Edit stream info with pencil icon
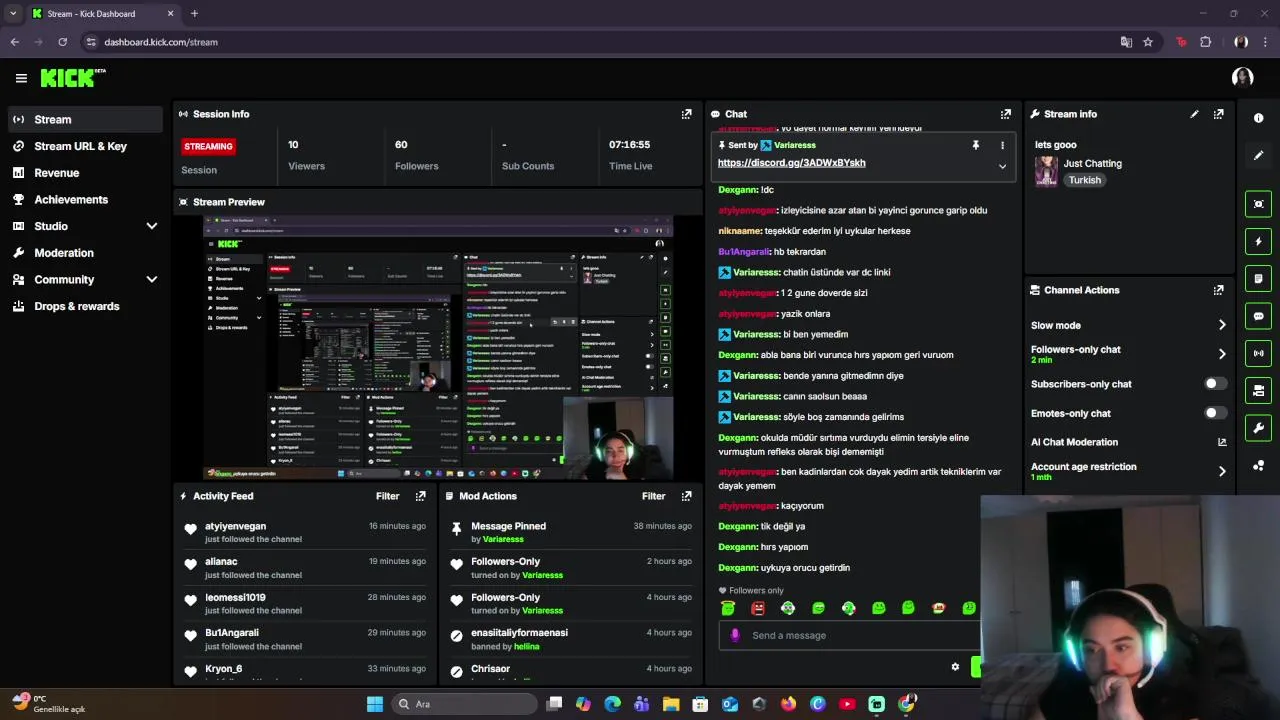This screenshot has height=720, width=1280. 1194,114
